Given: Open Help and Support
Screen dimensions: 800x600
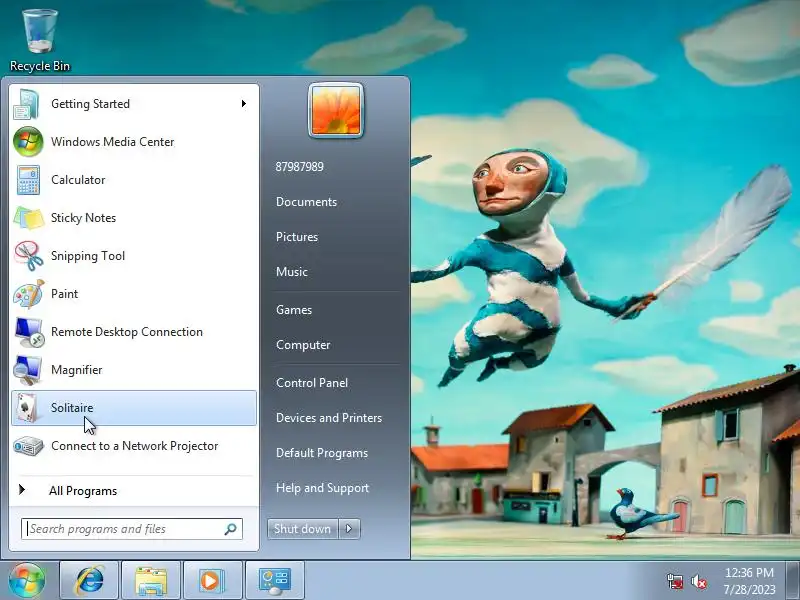Looking at the screenshot, I should pyautogui.click(x=322, y=488).
